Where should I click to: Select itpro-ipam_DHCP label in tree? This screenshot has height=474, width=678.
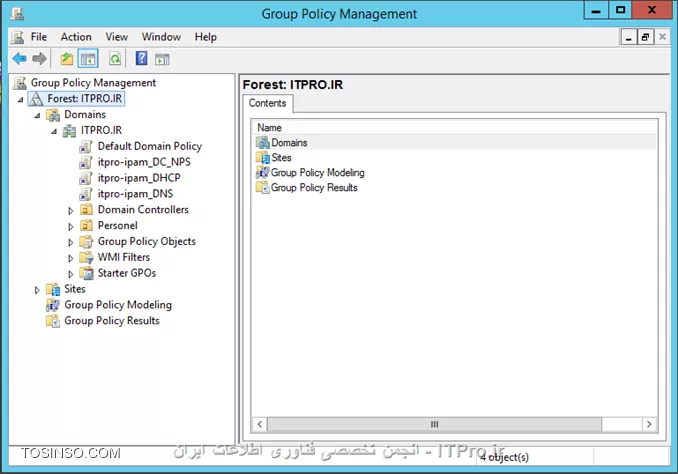[139, 178]
